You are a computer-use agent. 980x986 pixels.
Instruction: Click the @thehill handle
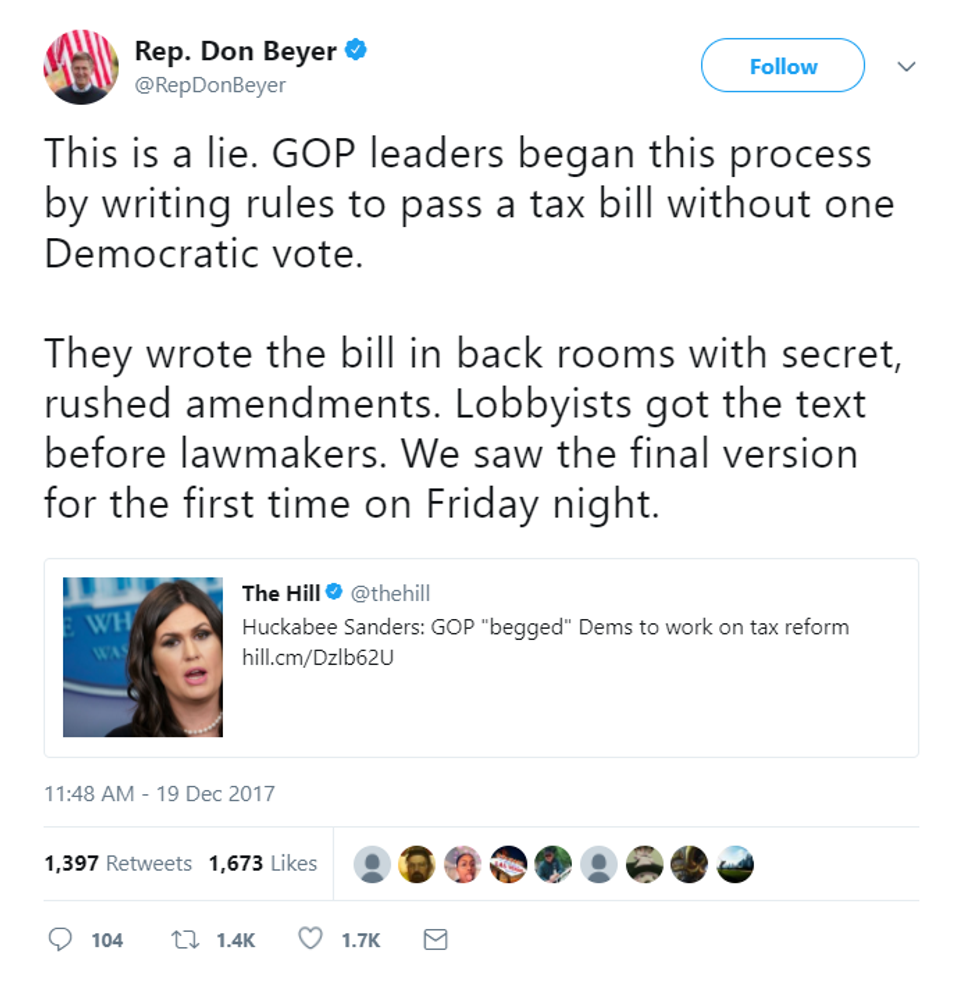[x=390, y=593]
